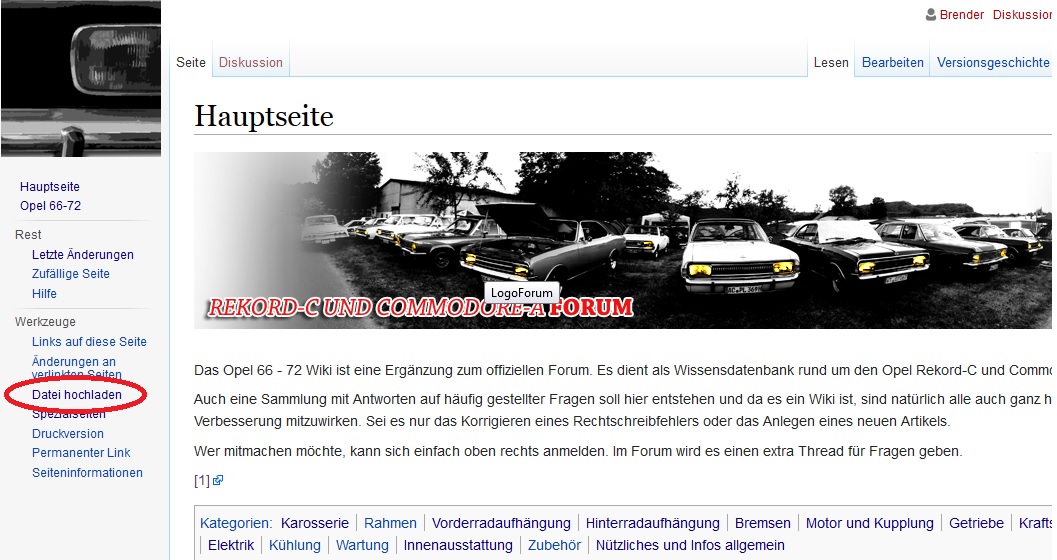Open the Motor und Kupplung category
The height and width of the screenshot is (560, 1057).
[870, 523]
